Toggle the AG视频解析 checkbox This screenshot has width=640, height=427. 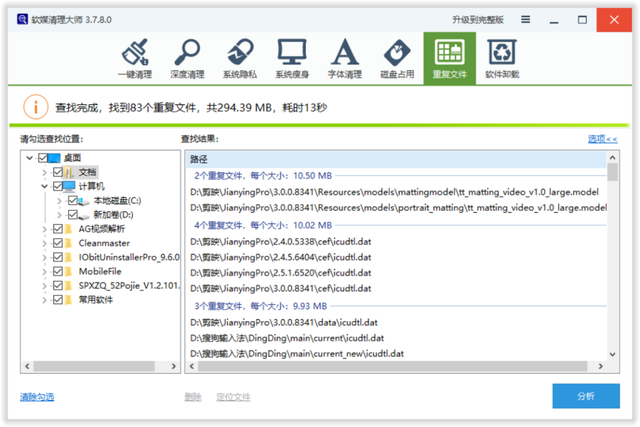pyautogui.click(x=58, y=229)
